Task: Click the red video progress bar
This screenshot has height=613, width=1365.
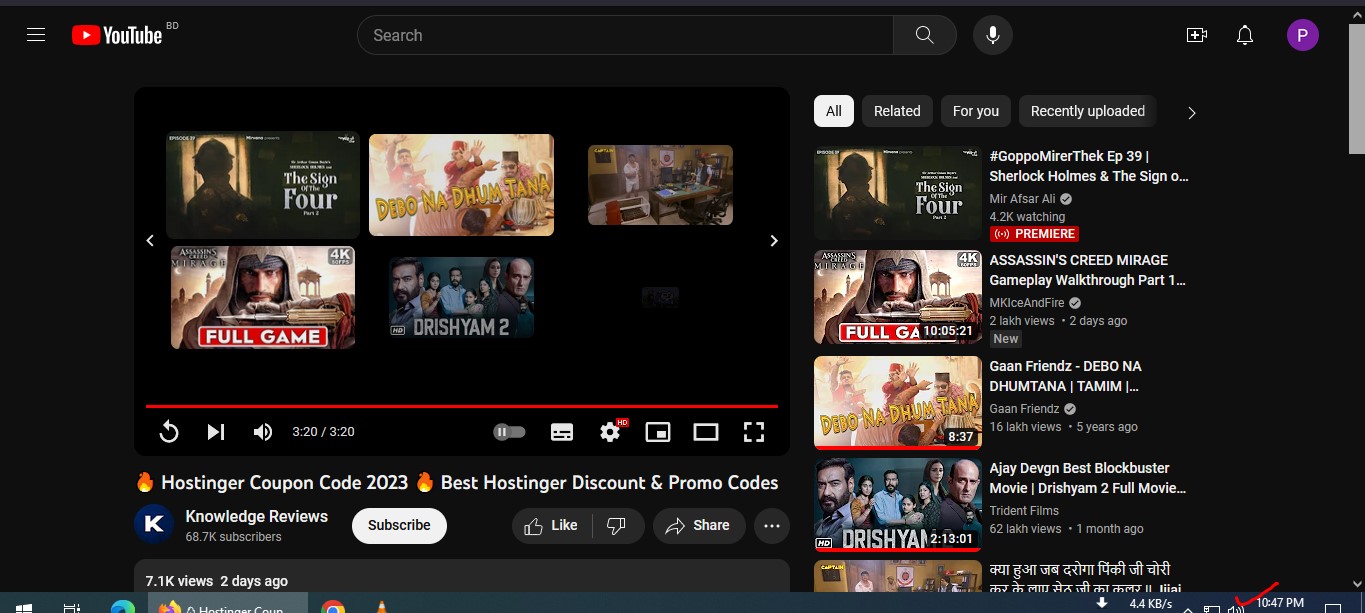Action: (461, 406)
